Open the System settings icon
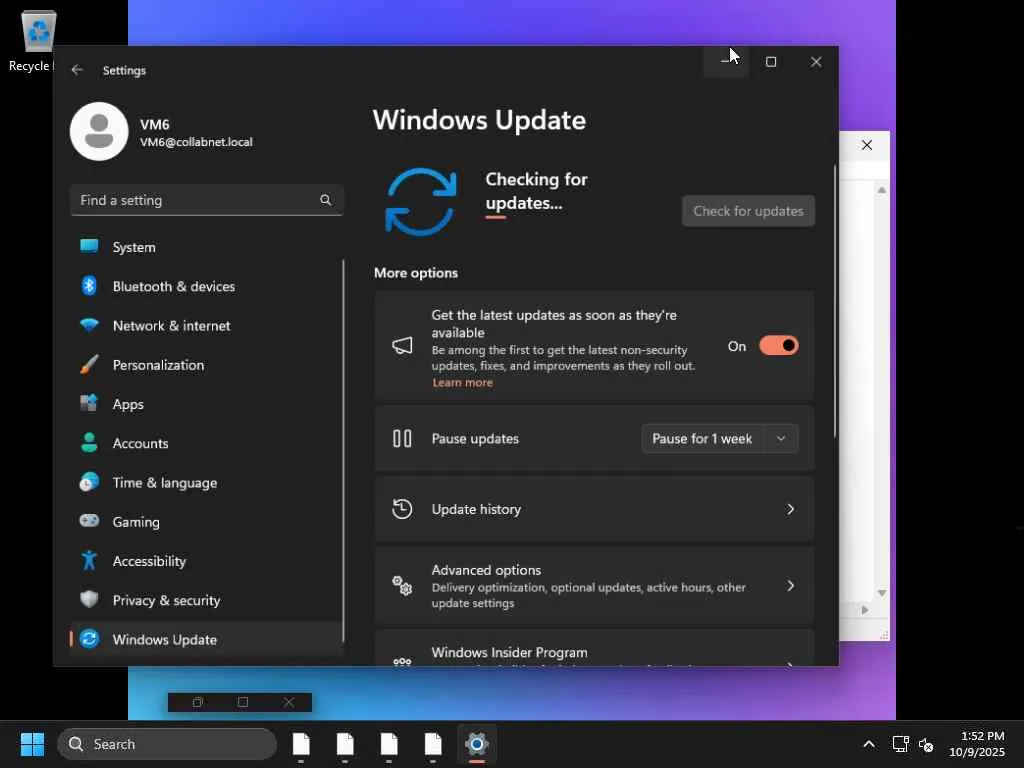 [x=89, y=246]
